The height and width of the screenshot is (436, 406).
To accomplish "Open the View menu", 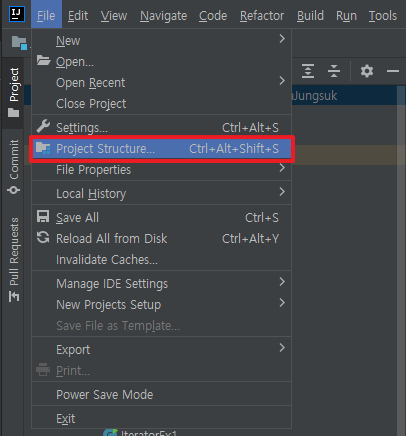I will pos(114,16).
